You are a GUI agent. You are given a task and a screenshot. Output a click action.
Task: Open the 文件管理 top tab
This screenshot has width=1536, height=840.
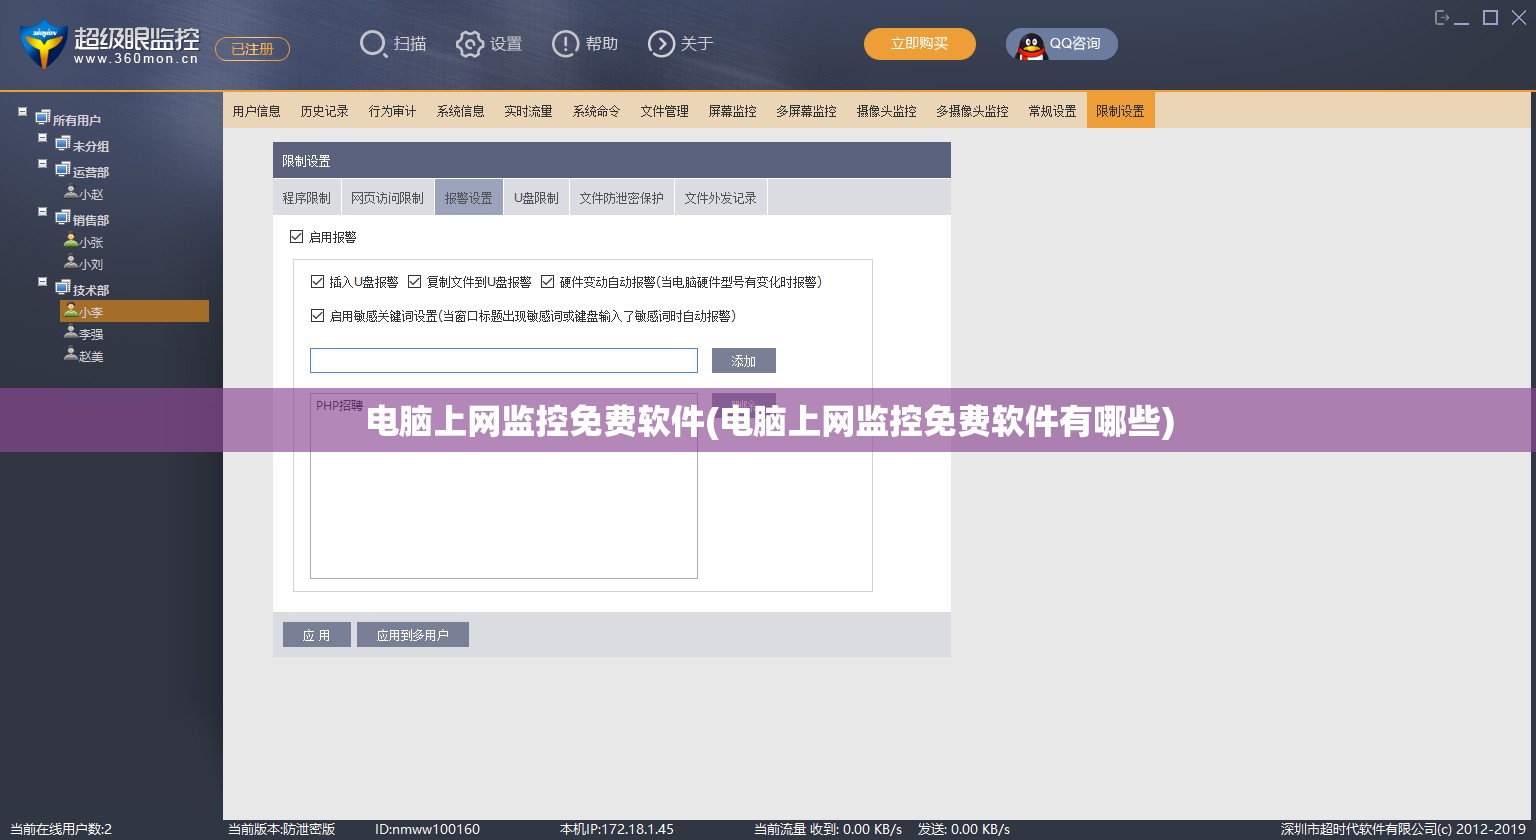[665, 111]
